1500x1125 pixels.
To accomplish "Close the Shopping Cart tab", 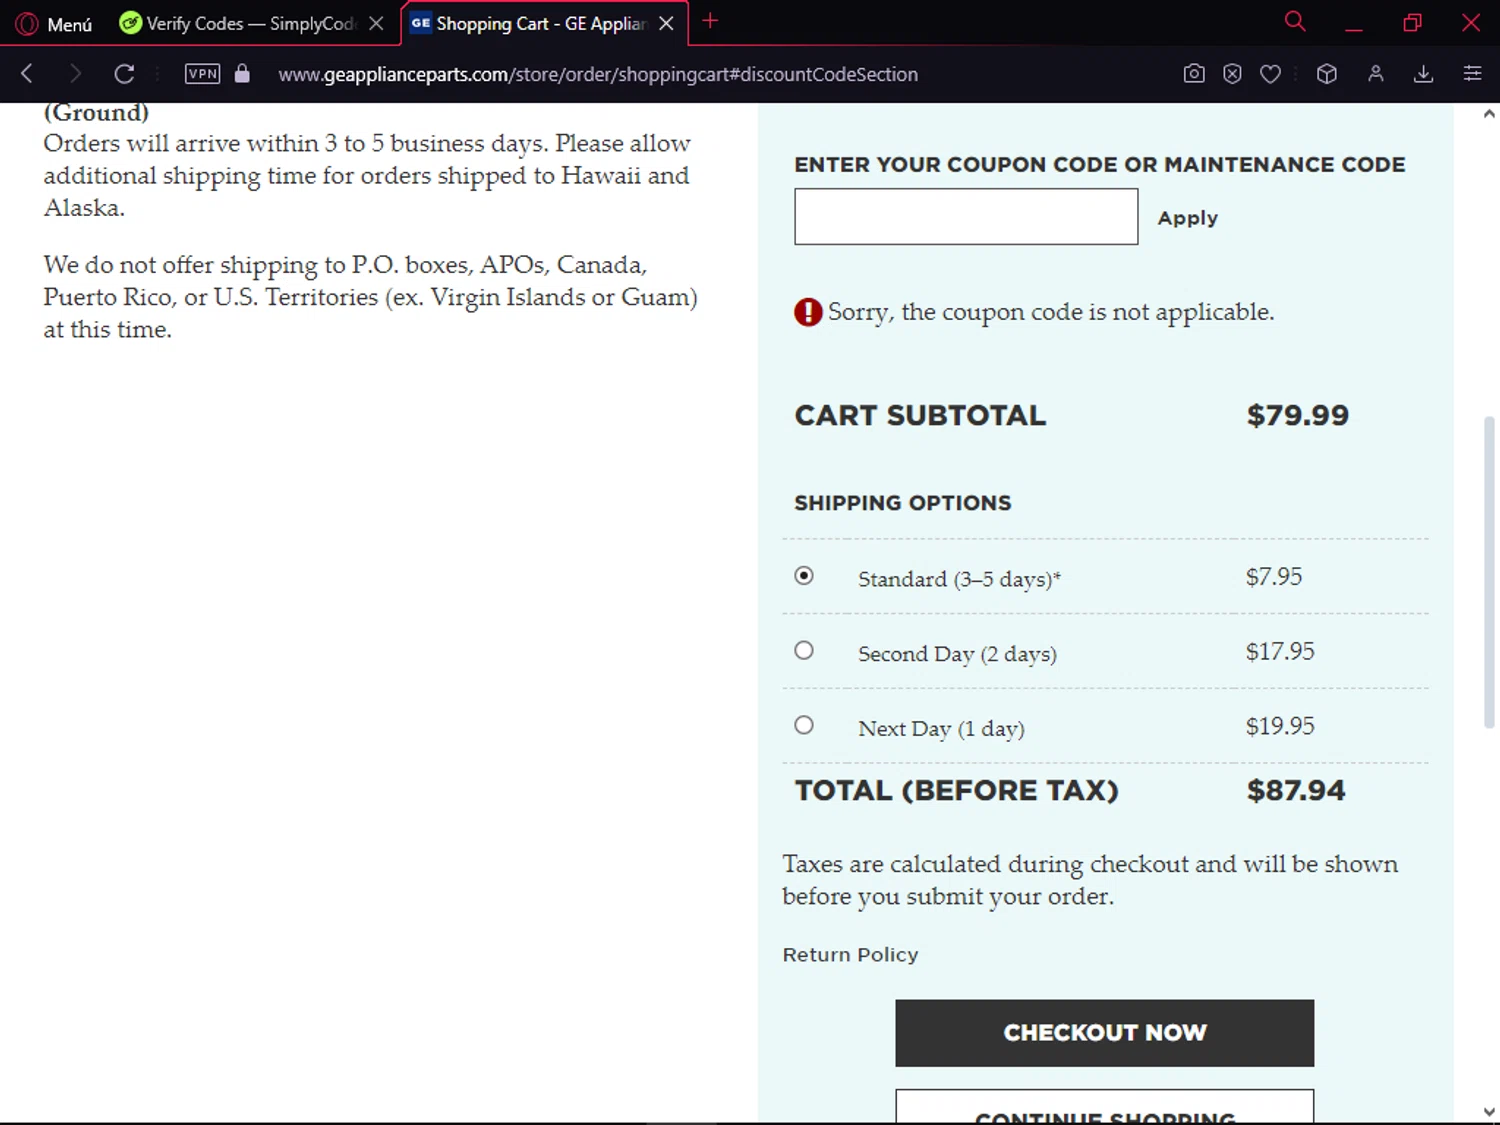I will (666, 23).
